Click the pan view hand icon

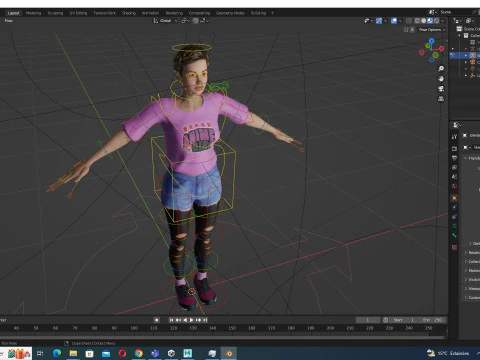click(x=441, y=79)
